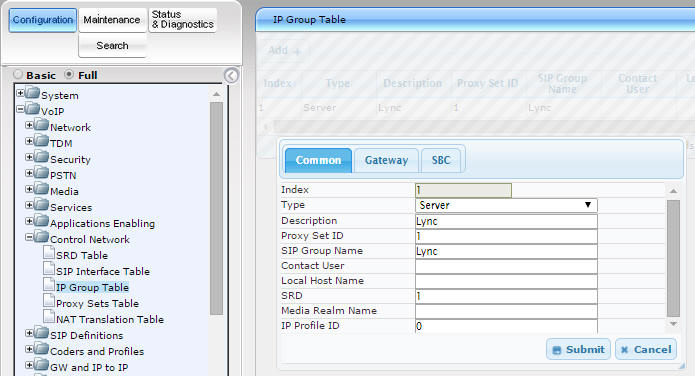Image resolution: width=695 pixels, height=376 pixels.
Task: Click the Applications Enabling folder icon
Action: 42,221
